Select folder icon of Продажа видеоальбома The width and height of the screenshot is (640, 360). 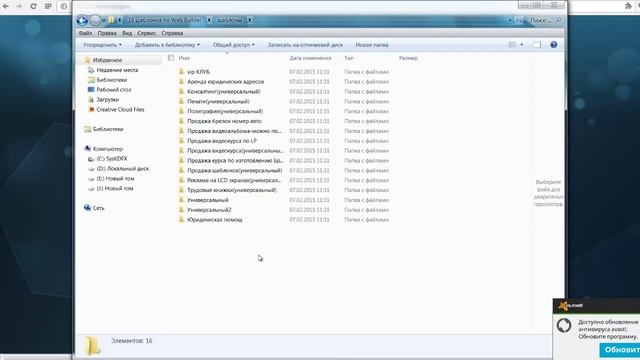coord(182,131)
